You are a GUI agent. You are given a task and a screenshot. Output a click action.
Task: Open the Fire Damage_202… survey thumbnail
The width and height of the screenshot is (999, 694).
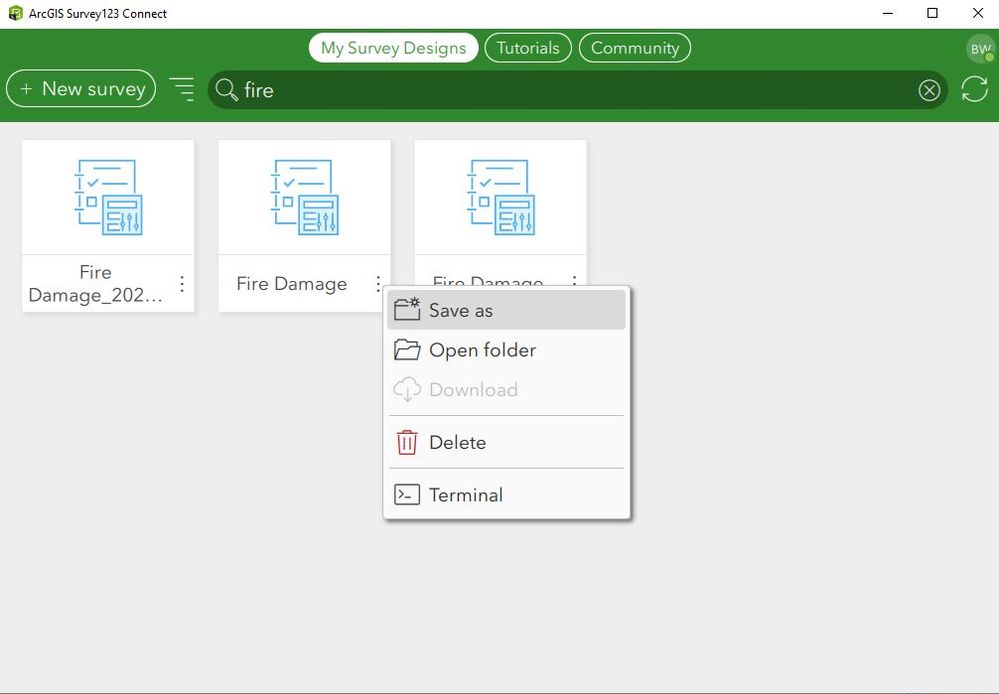click(x=108, y=197)
